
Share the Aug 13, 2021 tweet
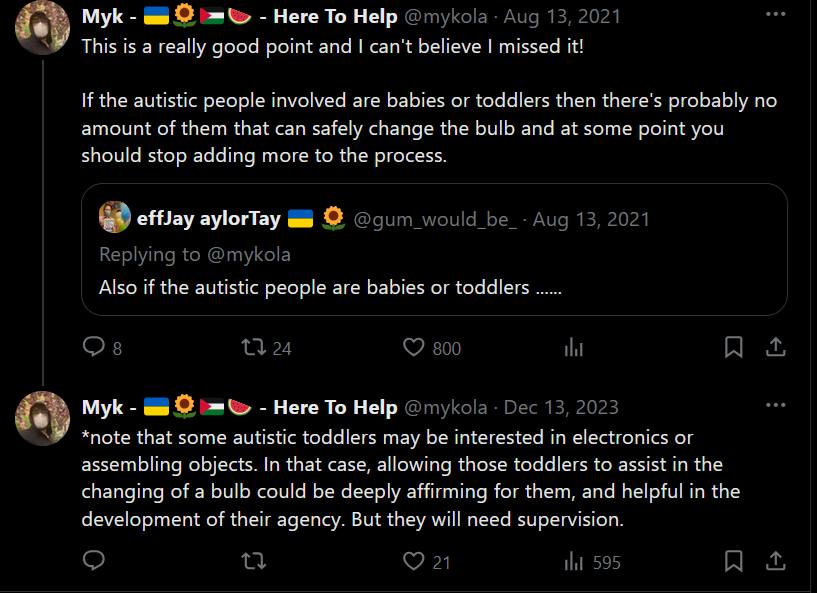[x=775, y=347]
